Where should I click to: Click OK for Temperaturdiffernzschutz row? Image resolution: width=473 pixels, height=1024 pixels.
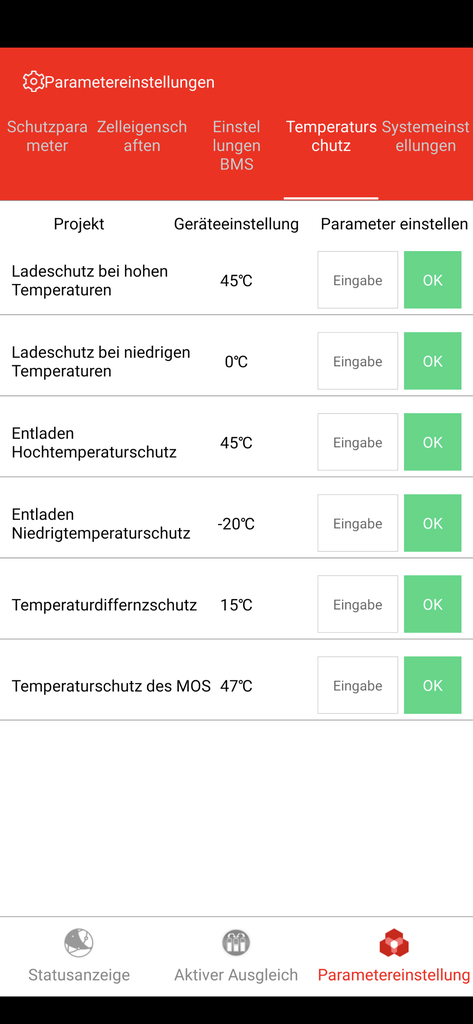tap(432, 604)
